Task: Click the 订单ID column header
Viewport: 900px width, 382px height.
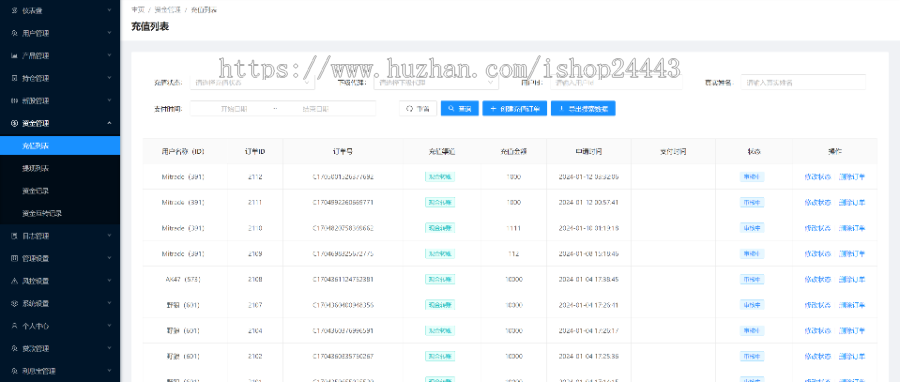Action: (255, 152)
